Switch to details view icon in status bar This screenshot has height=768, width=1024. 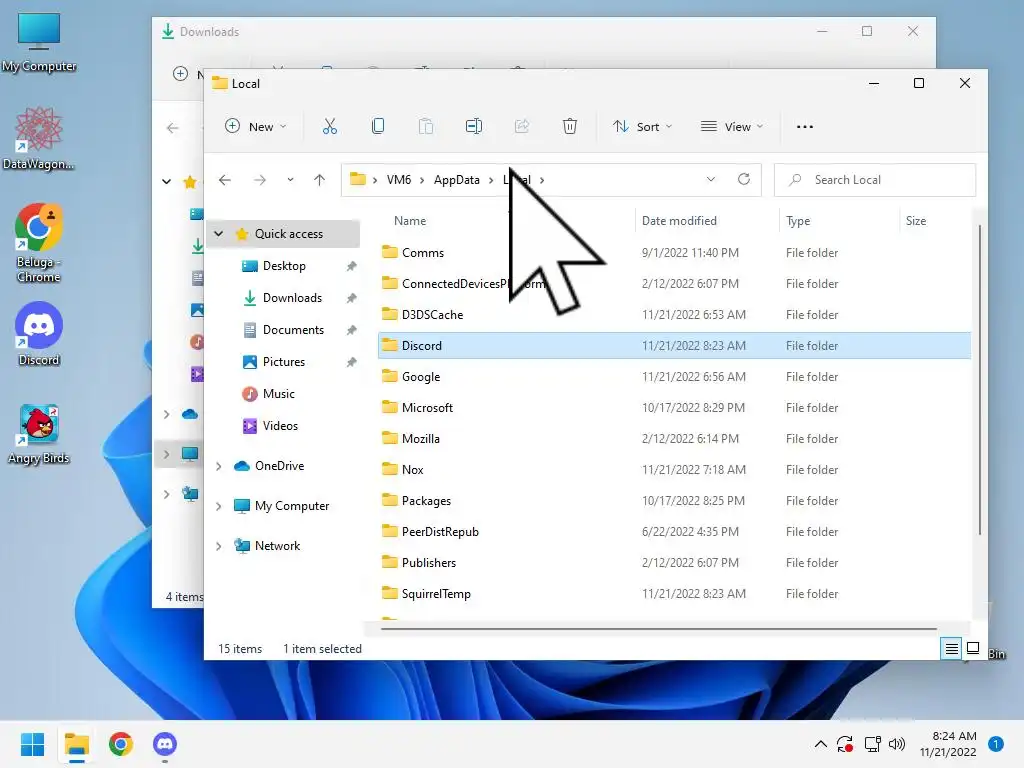(952, 648)
